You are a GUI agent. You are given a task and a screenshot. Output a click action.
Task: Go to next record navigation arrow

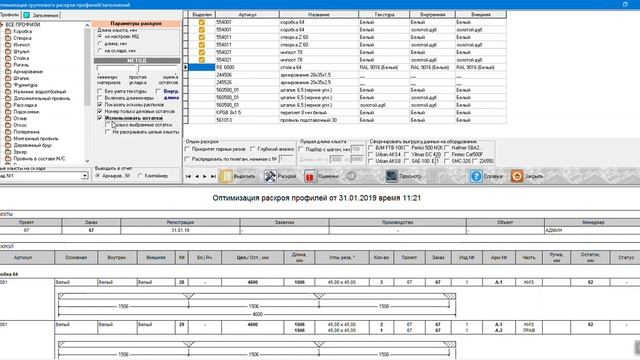(205, 176)
